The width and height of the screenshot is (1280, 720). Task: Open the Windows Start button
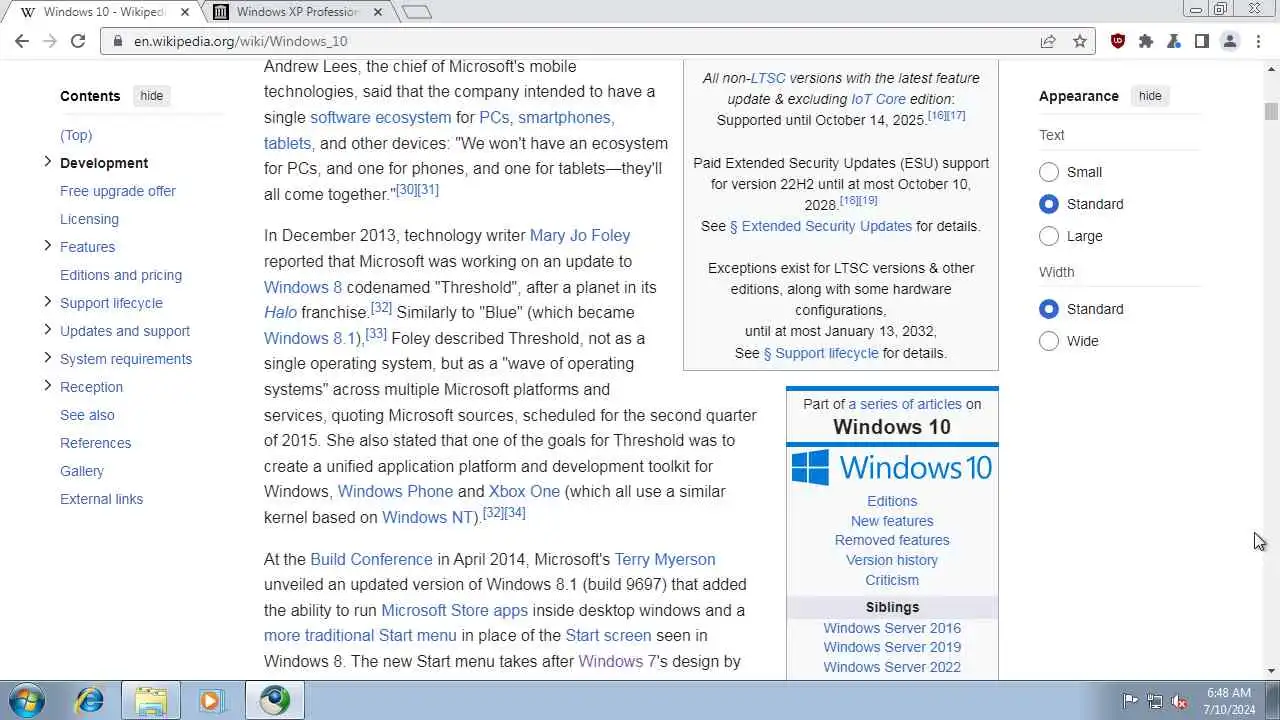coord(27,700)
